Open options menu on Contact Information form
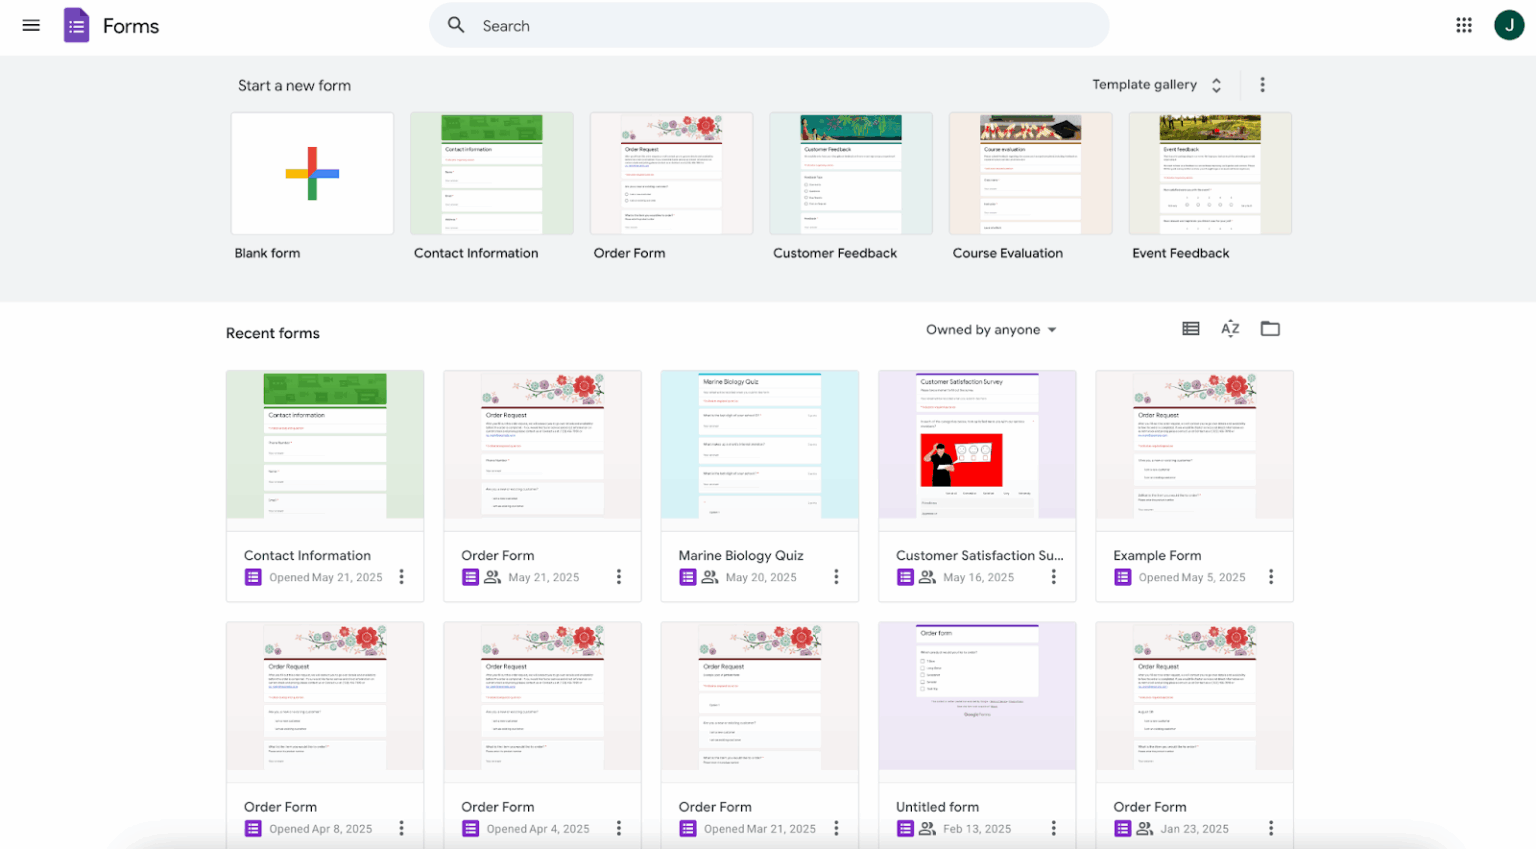Viewport: 1536px width, 849px height. pos(401,577)
